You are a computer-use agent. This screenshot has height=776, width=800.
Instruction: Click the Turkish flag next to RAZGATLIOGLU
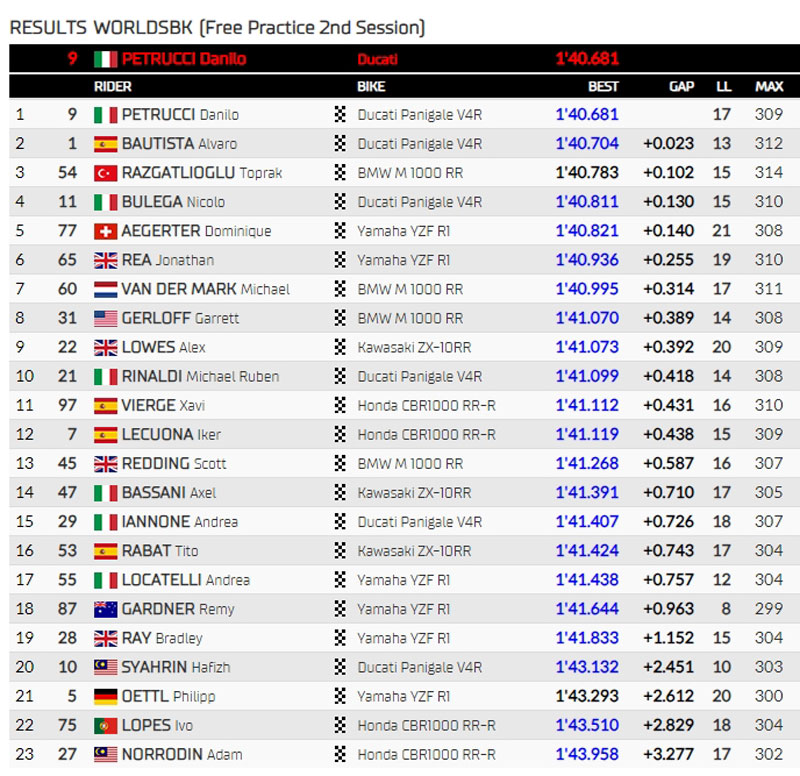click(x=105, y=173)
